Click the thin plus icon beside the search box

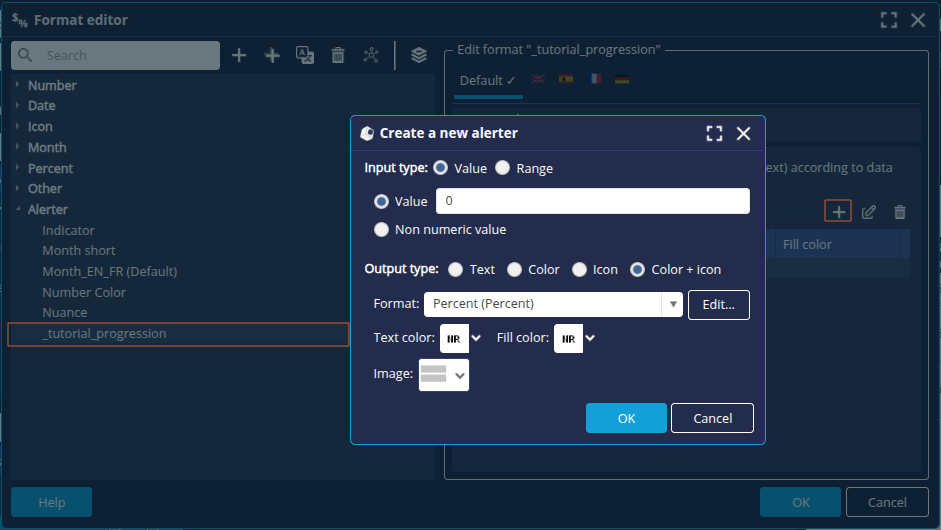[x=239, y=56]
